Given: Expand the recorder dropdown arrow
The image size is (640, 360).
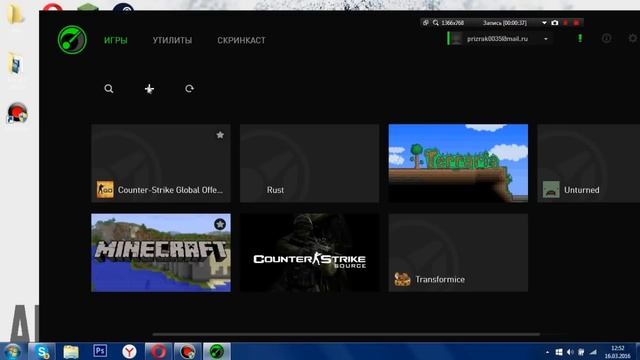Looking at the screenshot, I should click(x=544, y=23).
